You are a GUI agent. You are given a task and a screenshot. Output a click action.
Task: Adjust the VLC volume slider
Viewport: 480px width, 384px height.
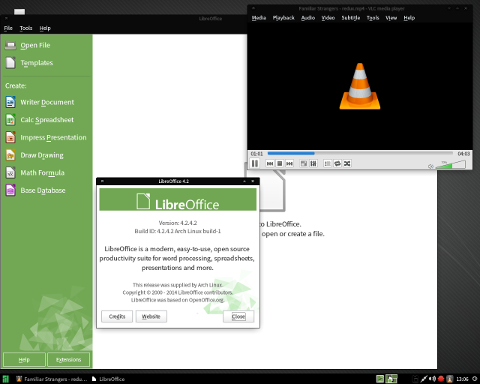(451, 164)
